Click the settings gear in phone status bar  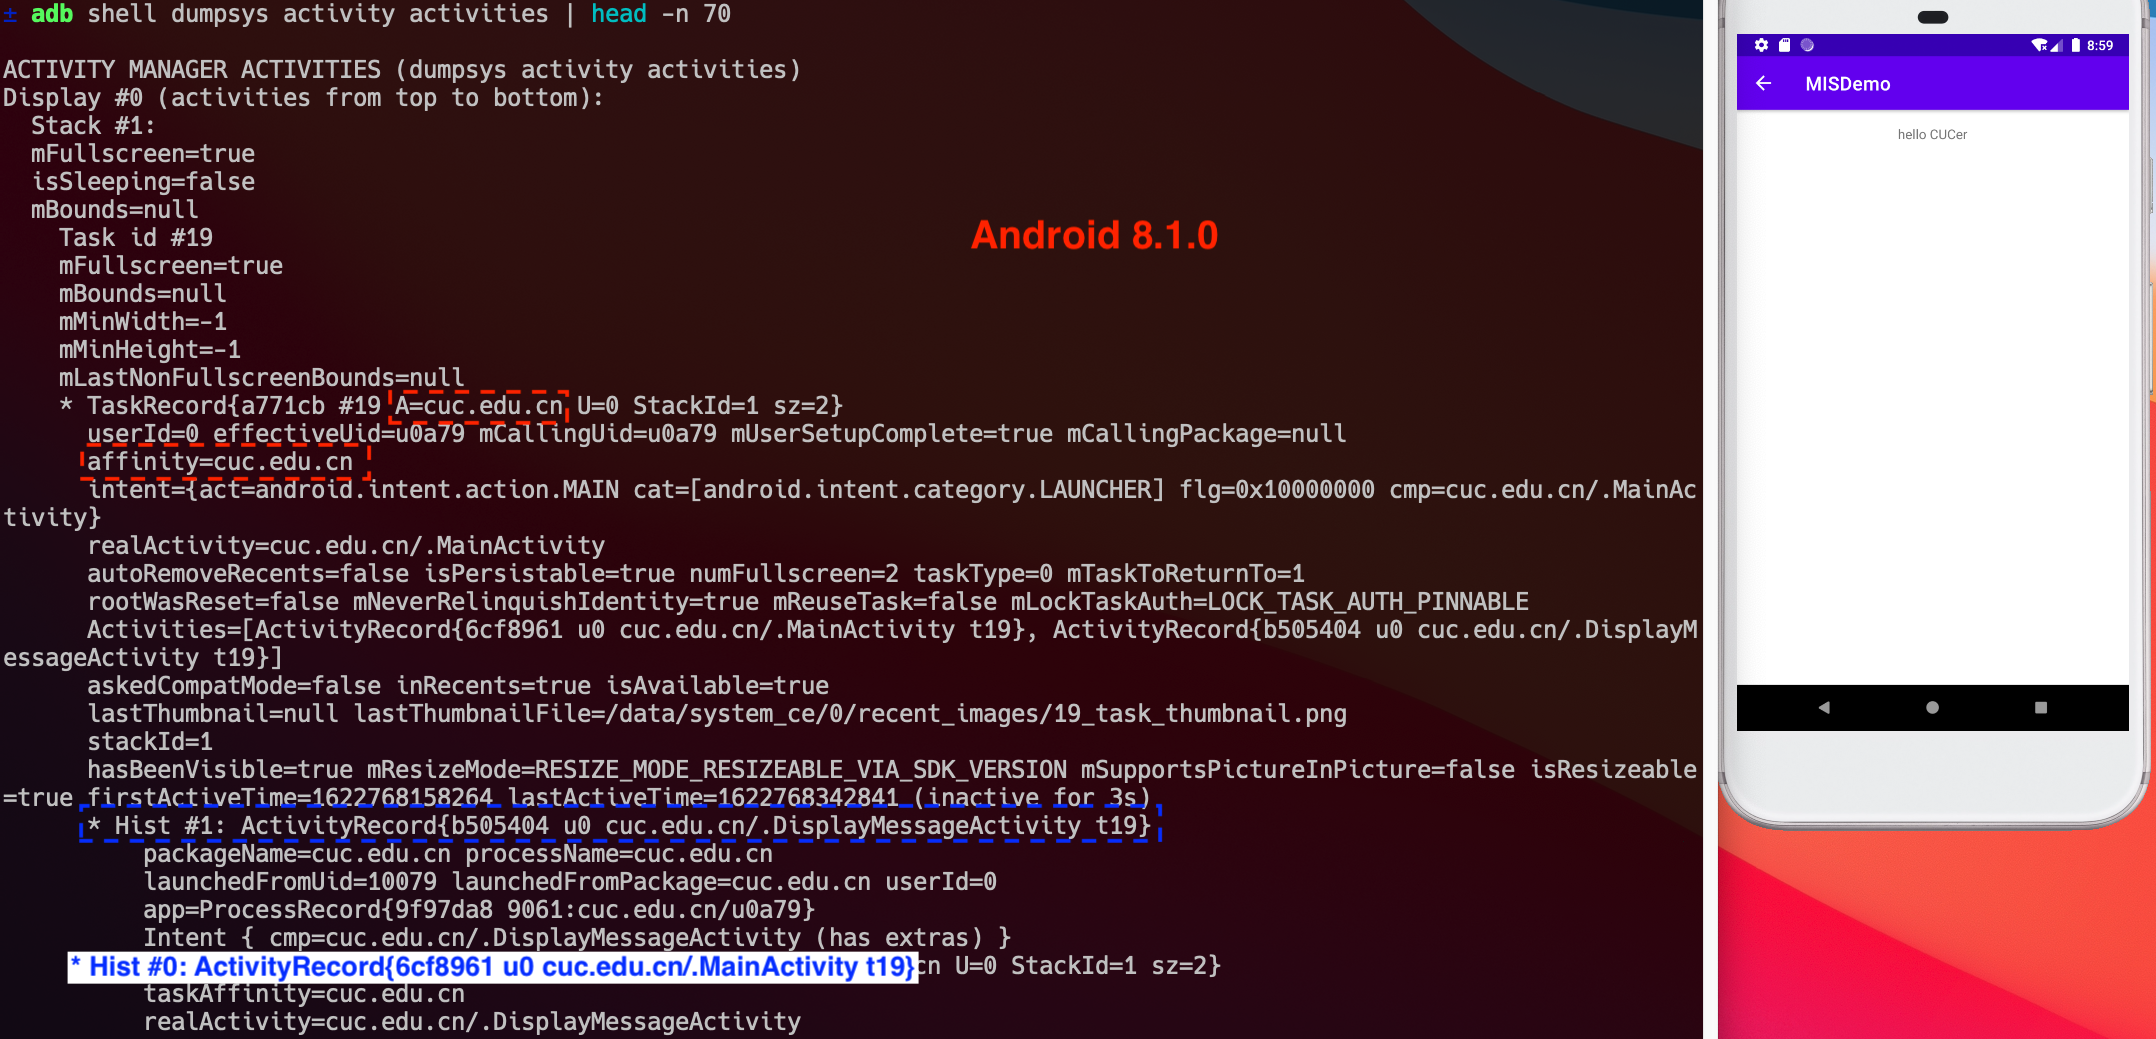(1762, 45)
